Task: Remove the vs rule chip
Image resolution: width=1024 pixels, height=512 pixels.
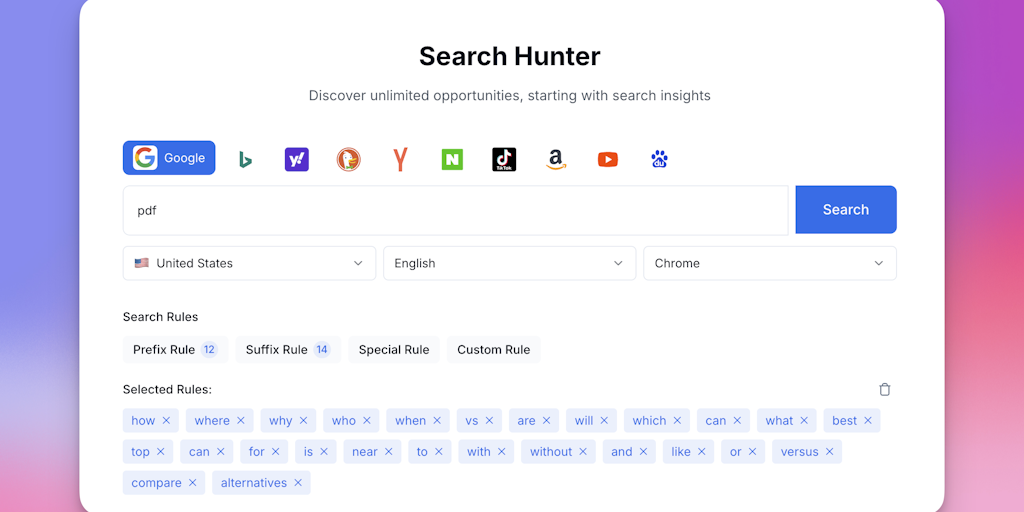Action: point(489,421)
